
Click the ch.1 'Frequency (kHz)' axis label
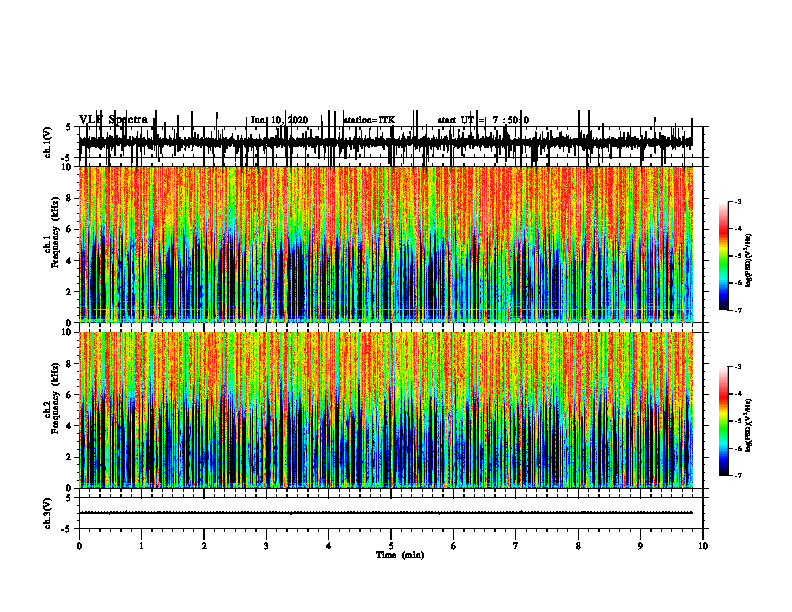[x=55, y=233]
